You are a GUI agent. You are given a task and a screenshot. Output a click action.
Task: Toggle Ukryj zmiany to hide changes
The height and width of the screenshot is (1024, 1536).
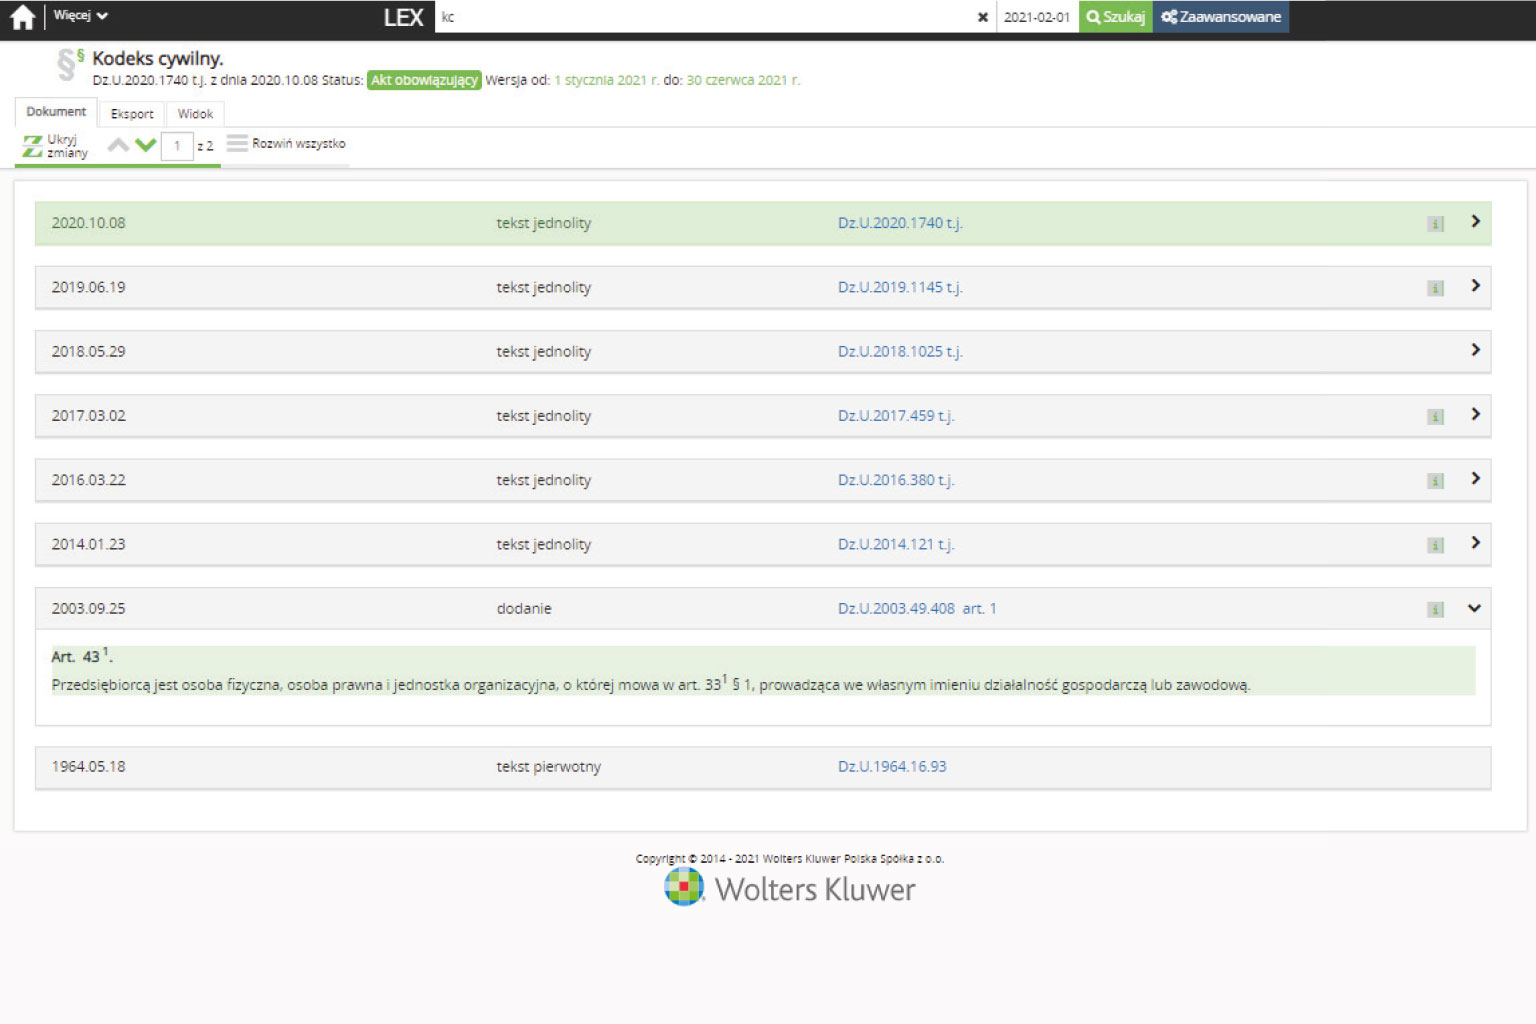click(56, 146)
